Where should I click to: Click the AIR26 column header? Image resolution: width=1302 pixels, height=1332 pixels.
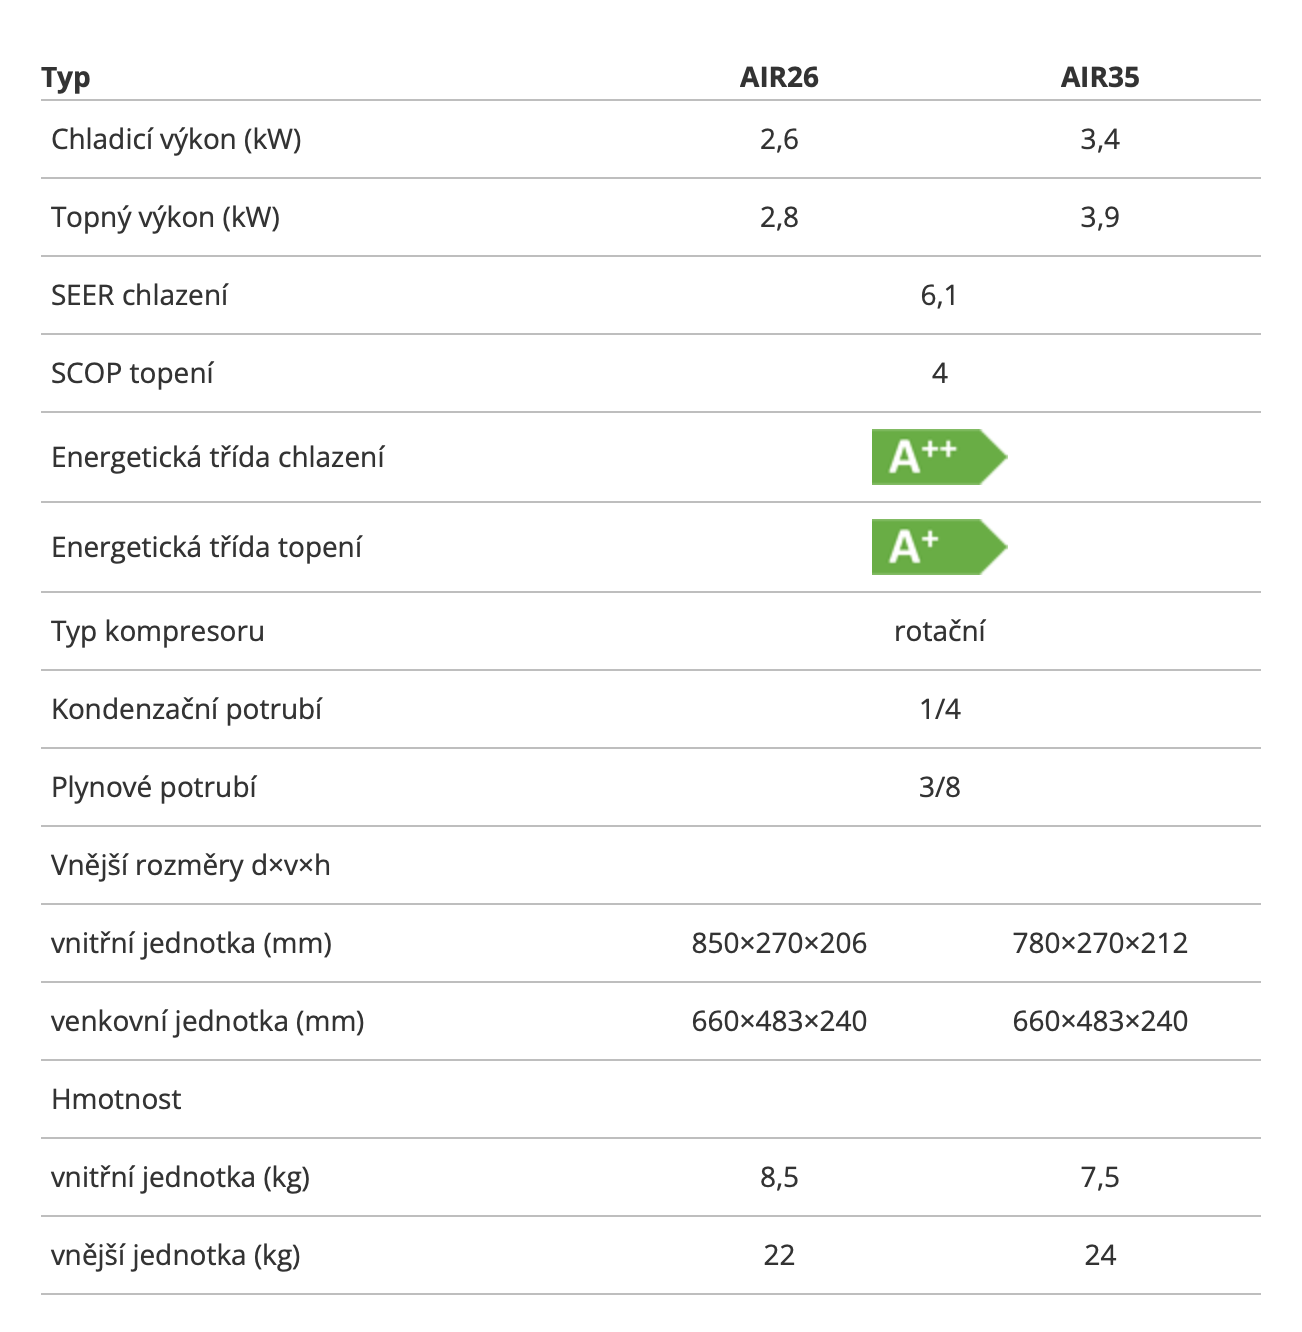779,77
